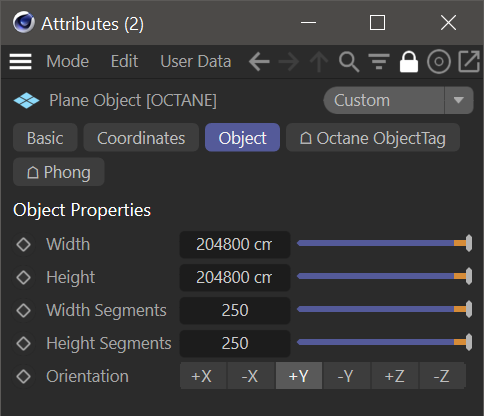Close the Attributes window
Screen dimensions: 484x416
(x=448, y=23)
